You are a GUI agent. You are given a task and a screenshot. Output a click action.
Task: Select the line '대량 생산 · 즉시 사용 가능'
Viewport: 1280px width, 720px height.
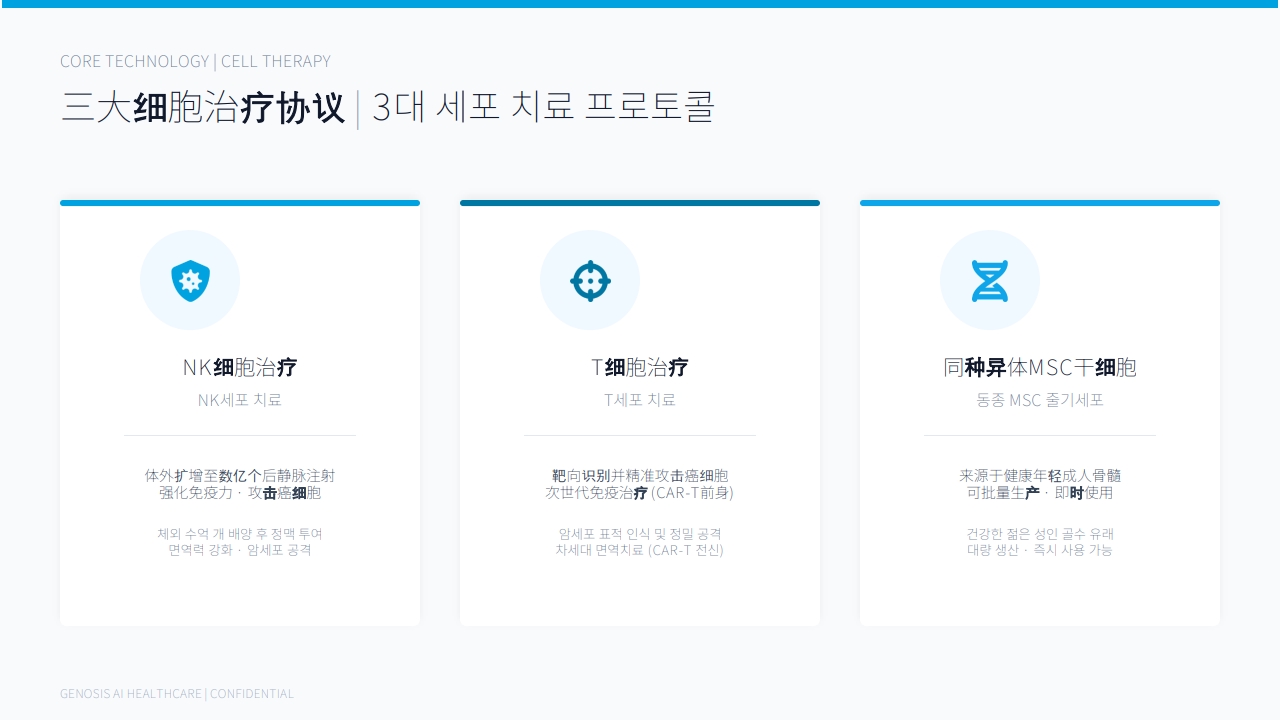point(1040,550)
